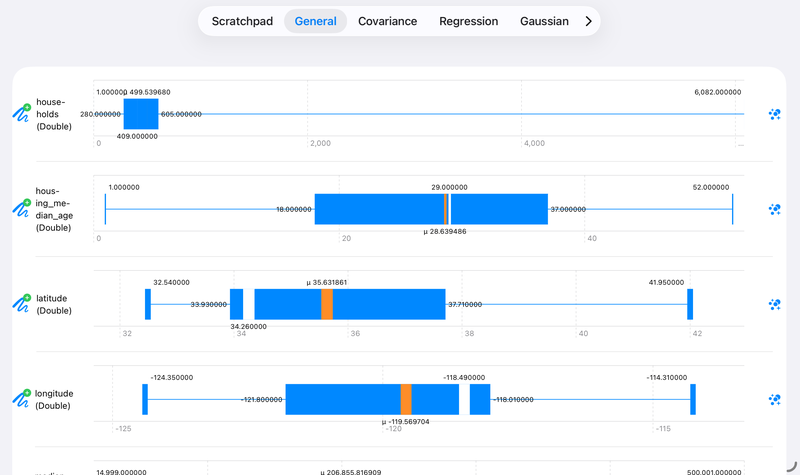Click the households variable chart icon

(21, 113)
